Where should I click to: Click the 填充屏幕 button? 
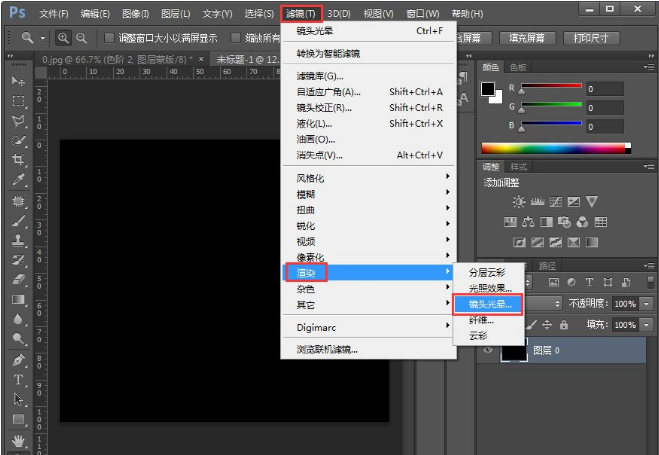pyautogui.click(x=527, y=38)
